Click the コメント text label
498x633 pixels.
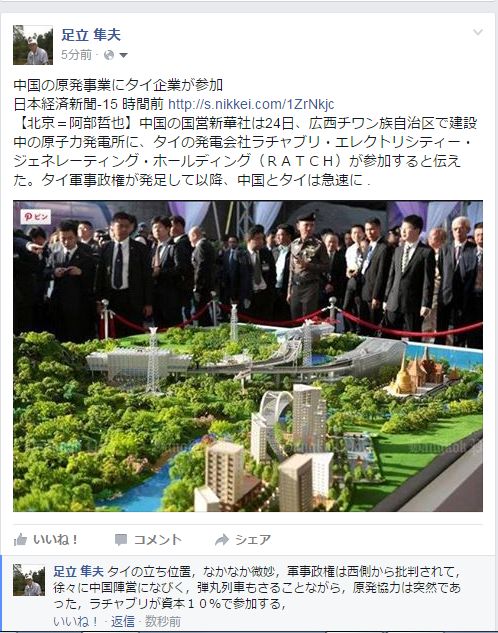[x=158, y=540]
